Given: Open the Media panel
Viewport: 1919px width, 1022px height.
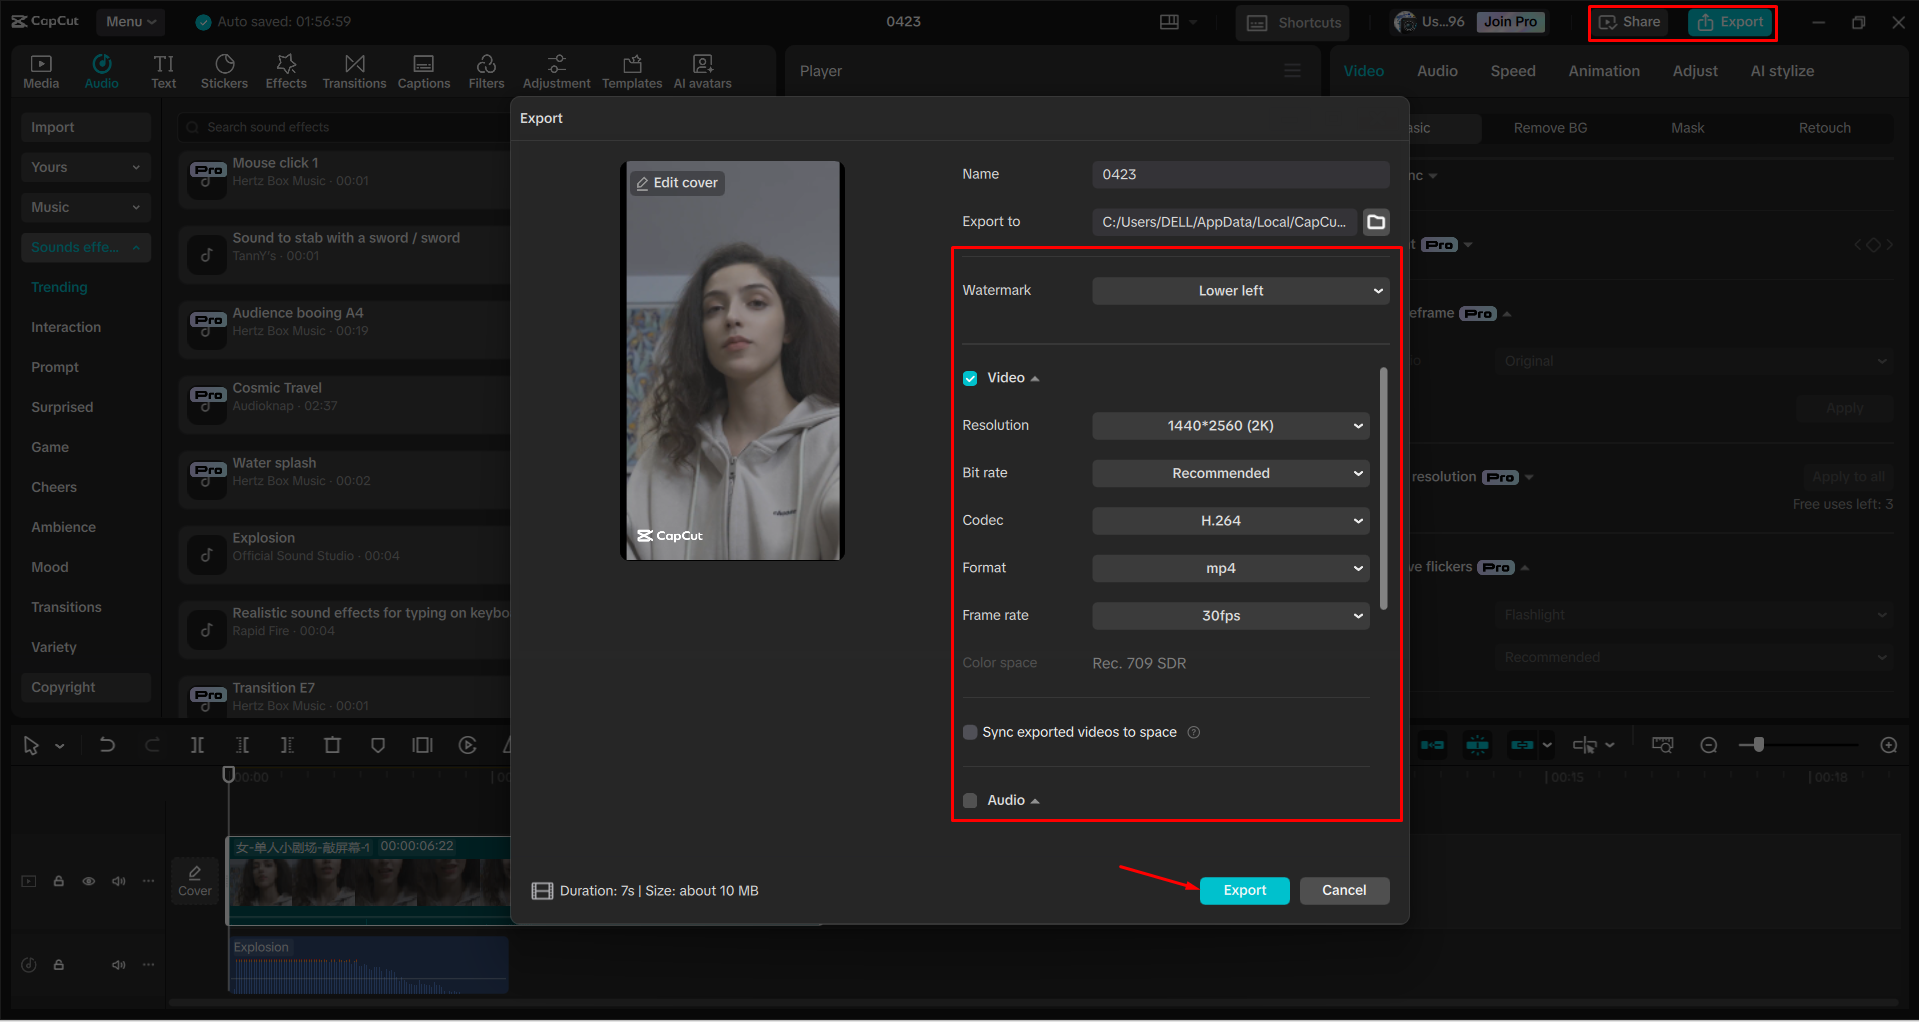Looking at the screenshot, I should pos(40,70).
